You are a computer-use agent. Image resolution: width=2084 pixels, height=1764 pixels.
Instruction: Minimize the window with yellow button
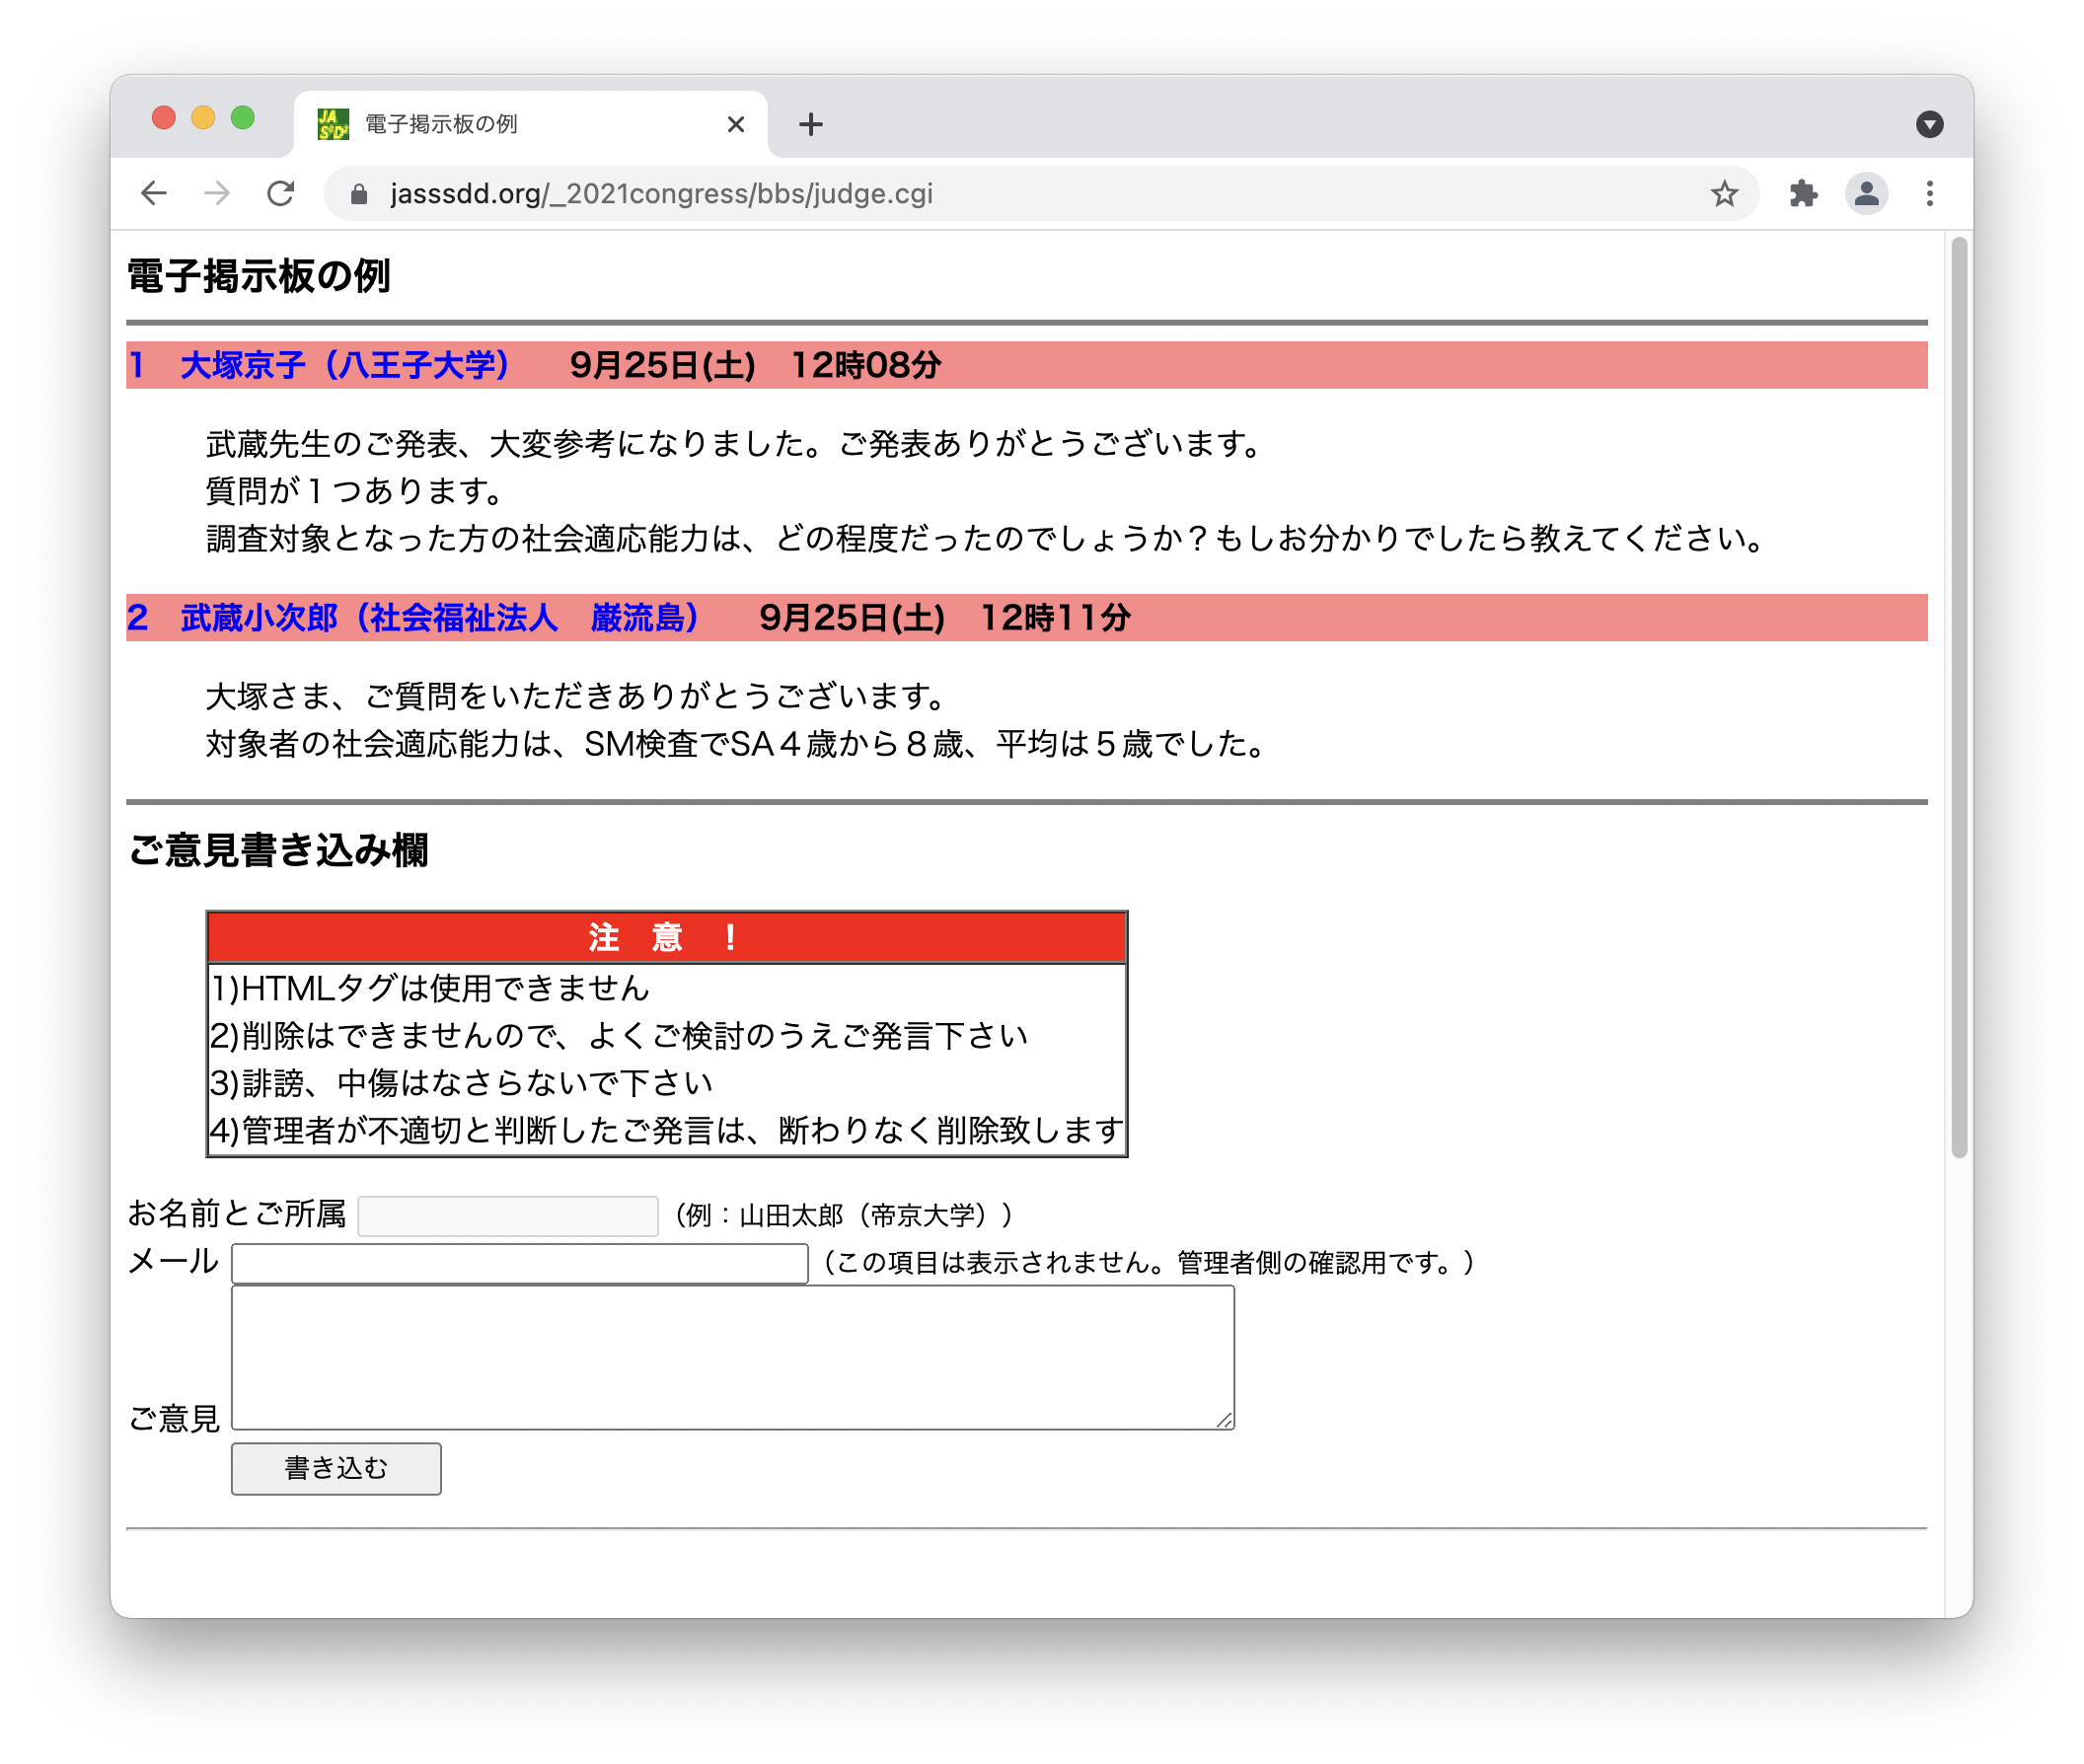pyautogui.click(x=203, y=118)
